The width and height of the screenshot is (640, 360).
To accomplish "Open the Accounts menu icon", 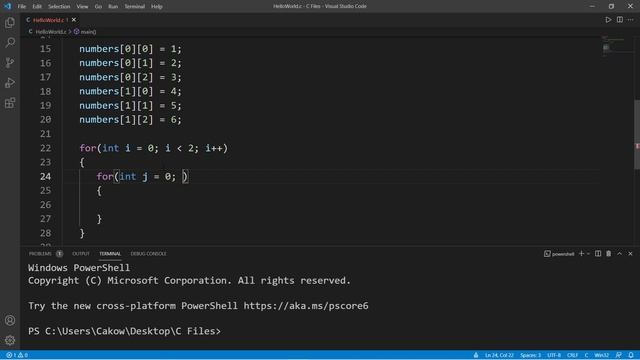I will pyautogui.click(x=10, y=320).
